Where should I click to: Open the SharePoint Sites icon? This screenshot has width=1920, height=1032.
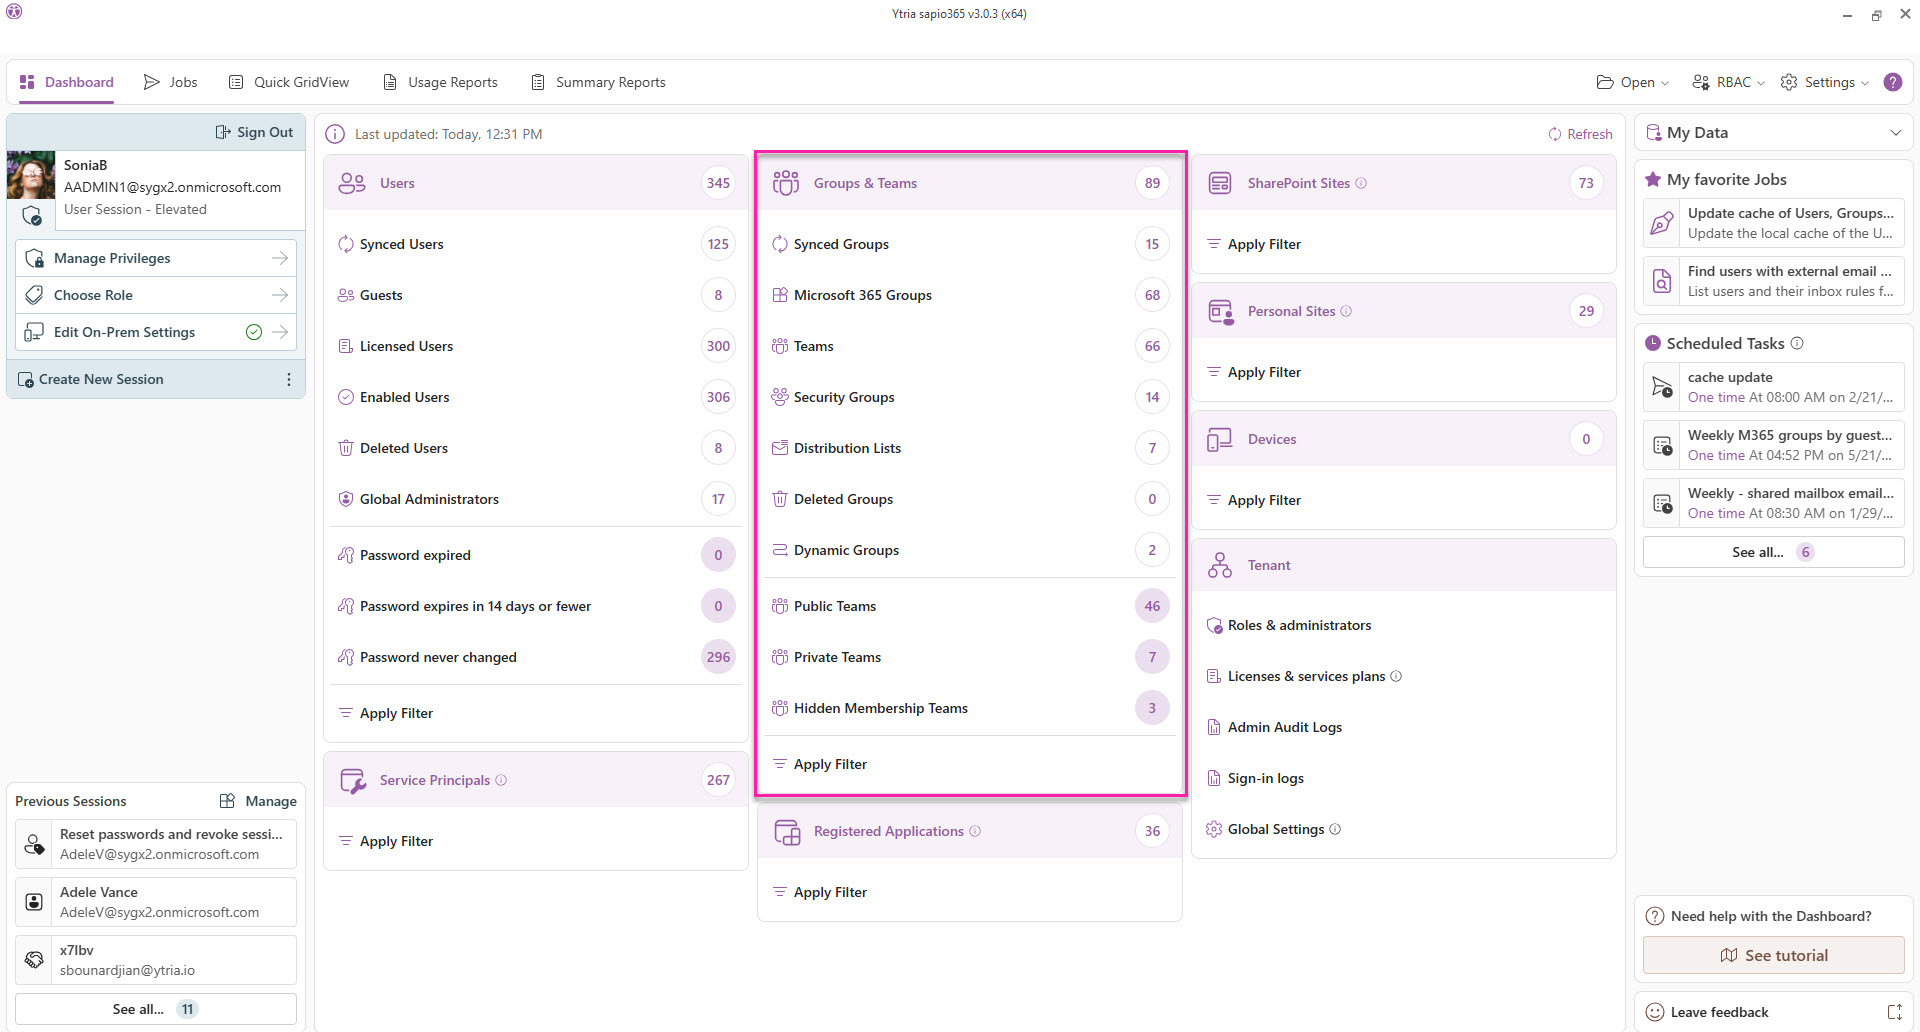(x=1220, y=182)
